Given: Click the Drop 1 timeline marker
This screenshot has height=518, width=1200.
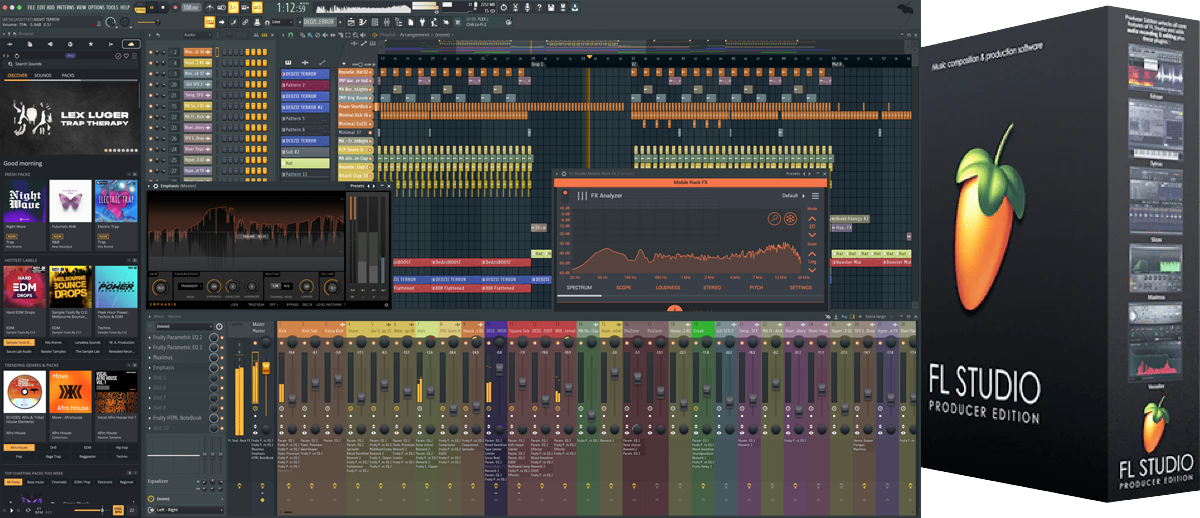Looking at the screenshot, I should [538, 65].
